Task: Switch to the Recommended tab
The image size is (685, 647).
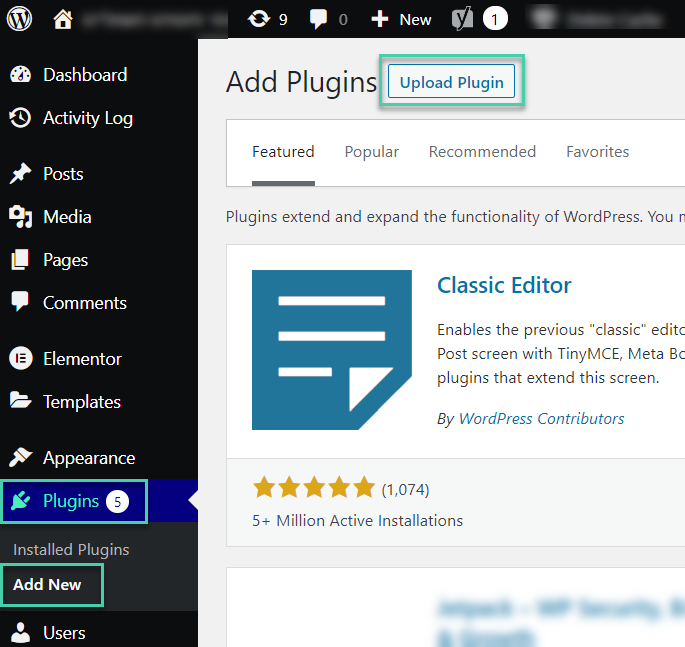Action: pos(482,152)
